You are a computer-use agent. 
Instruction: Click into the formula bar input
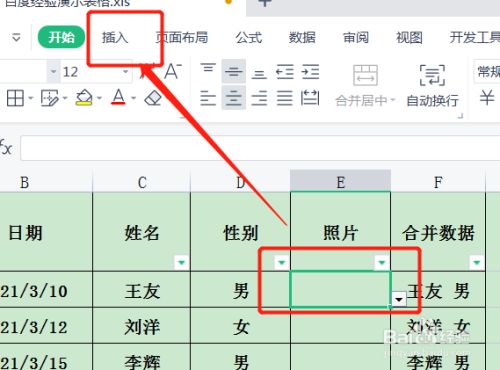[260, 148]
